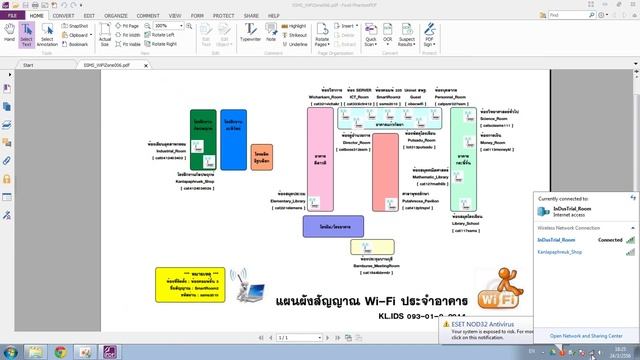
Task: Open the bookmarks panel in left sidebar
Action: coord(7,89)
